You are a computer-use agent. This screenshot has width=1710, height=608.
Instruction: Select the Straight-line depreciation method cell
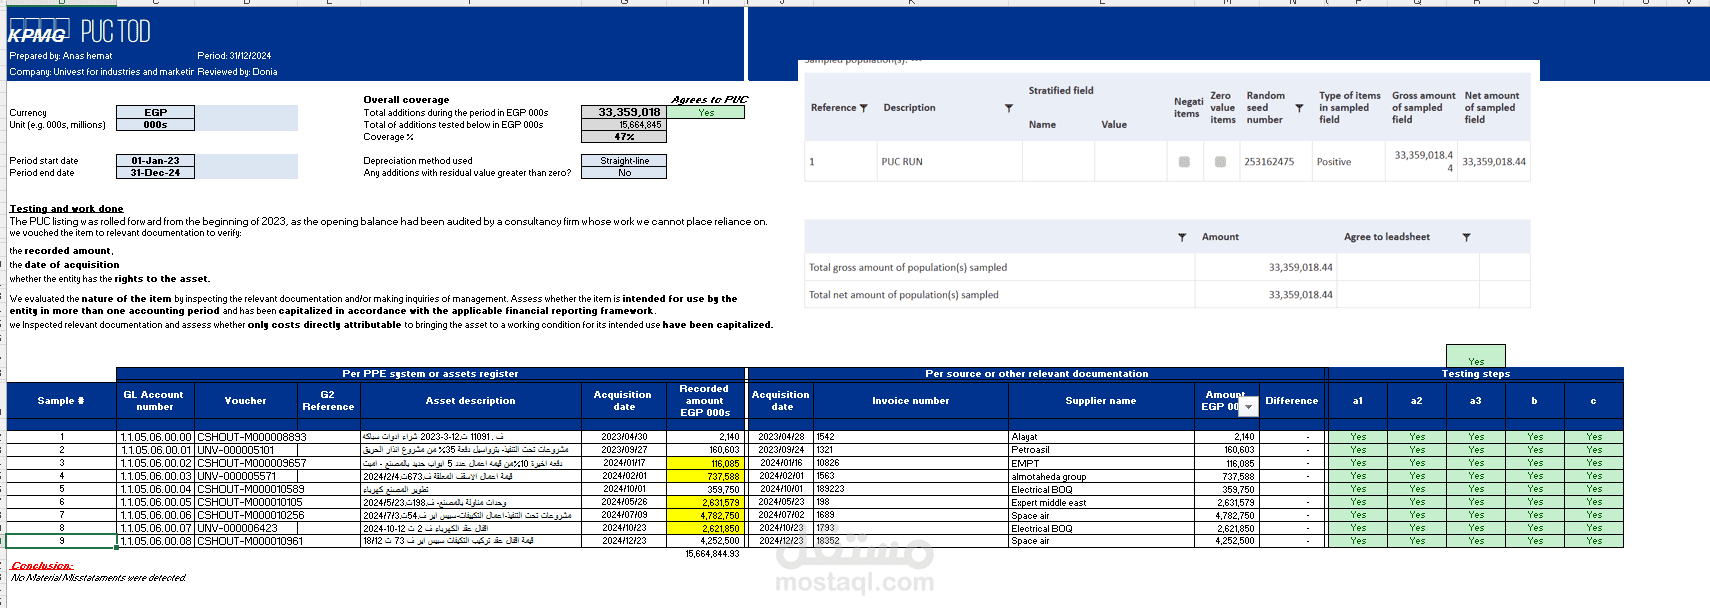624,160
